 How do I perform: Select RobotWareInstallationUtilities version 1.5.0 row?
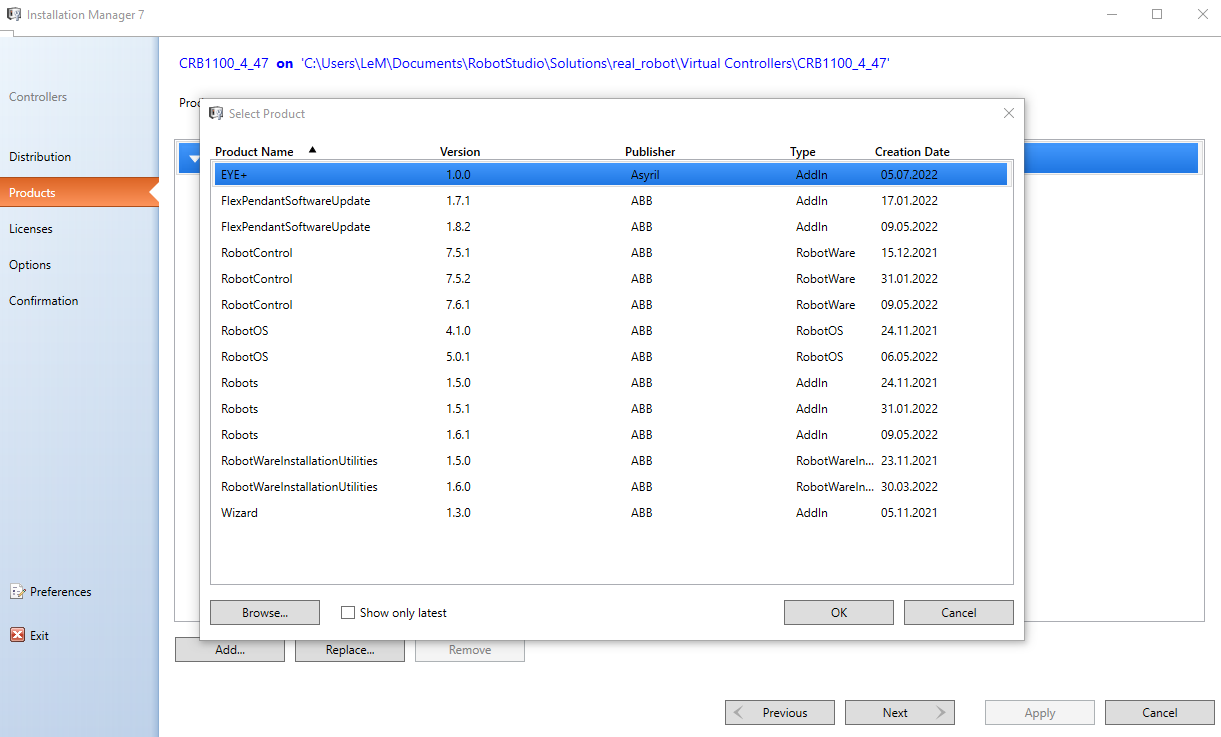tap(611, 461)
